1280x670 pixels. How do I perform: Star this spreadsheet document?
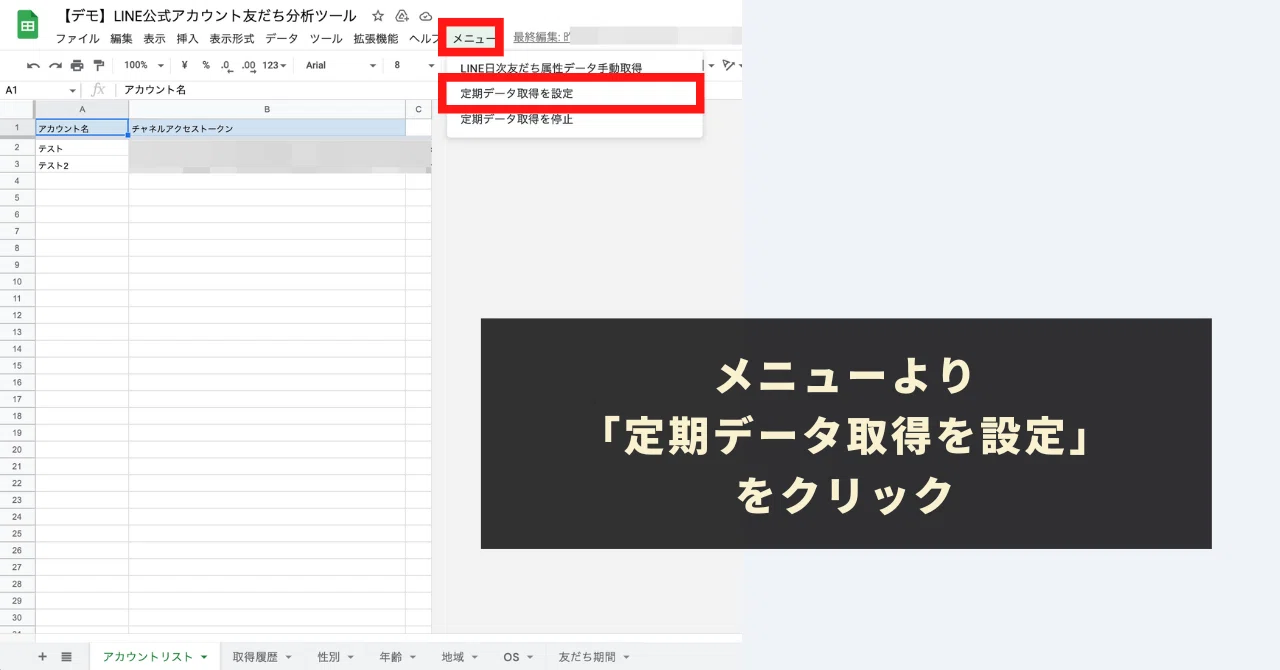point(378,16)
